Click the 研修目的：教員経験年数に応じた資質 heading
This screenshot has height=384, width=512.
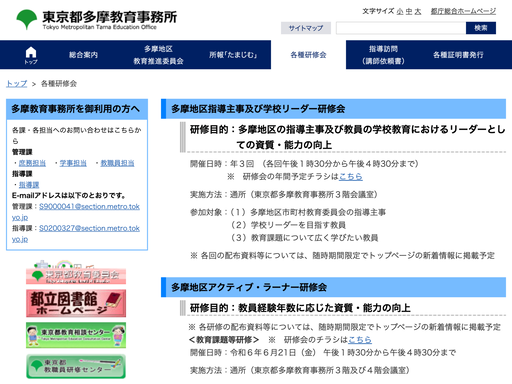coord(300,308)
